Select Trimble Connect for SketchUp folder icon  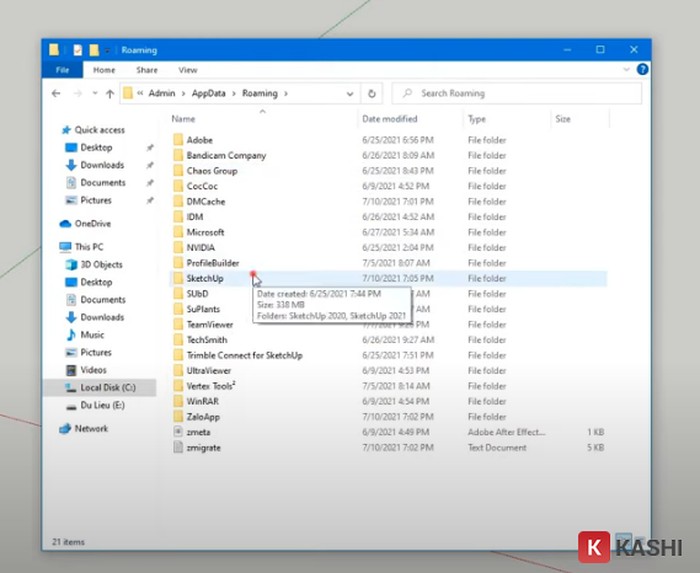pos(178,355)
